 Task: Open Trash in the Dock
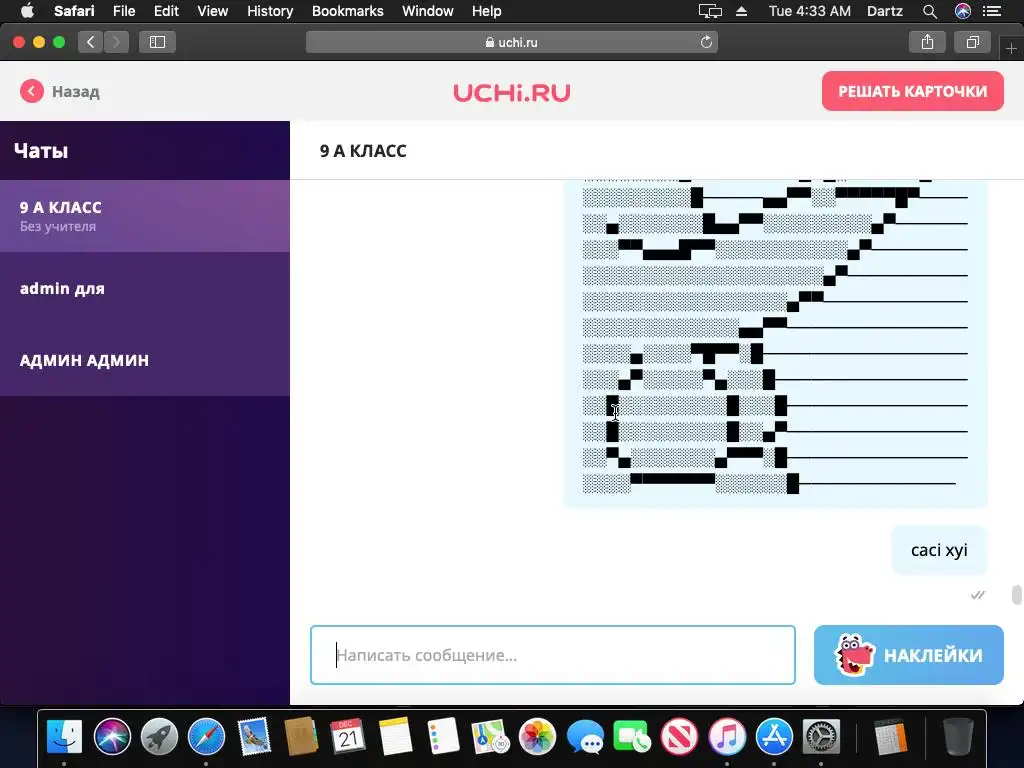958,737
